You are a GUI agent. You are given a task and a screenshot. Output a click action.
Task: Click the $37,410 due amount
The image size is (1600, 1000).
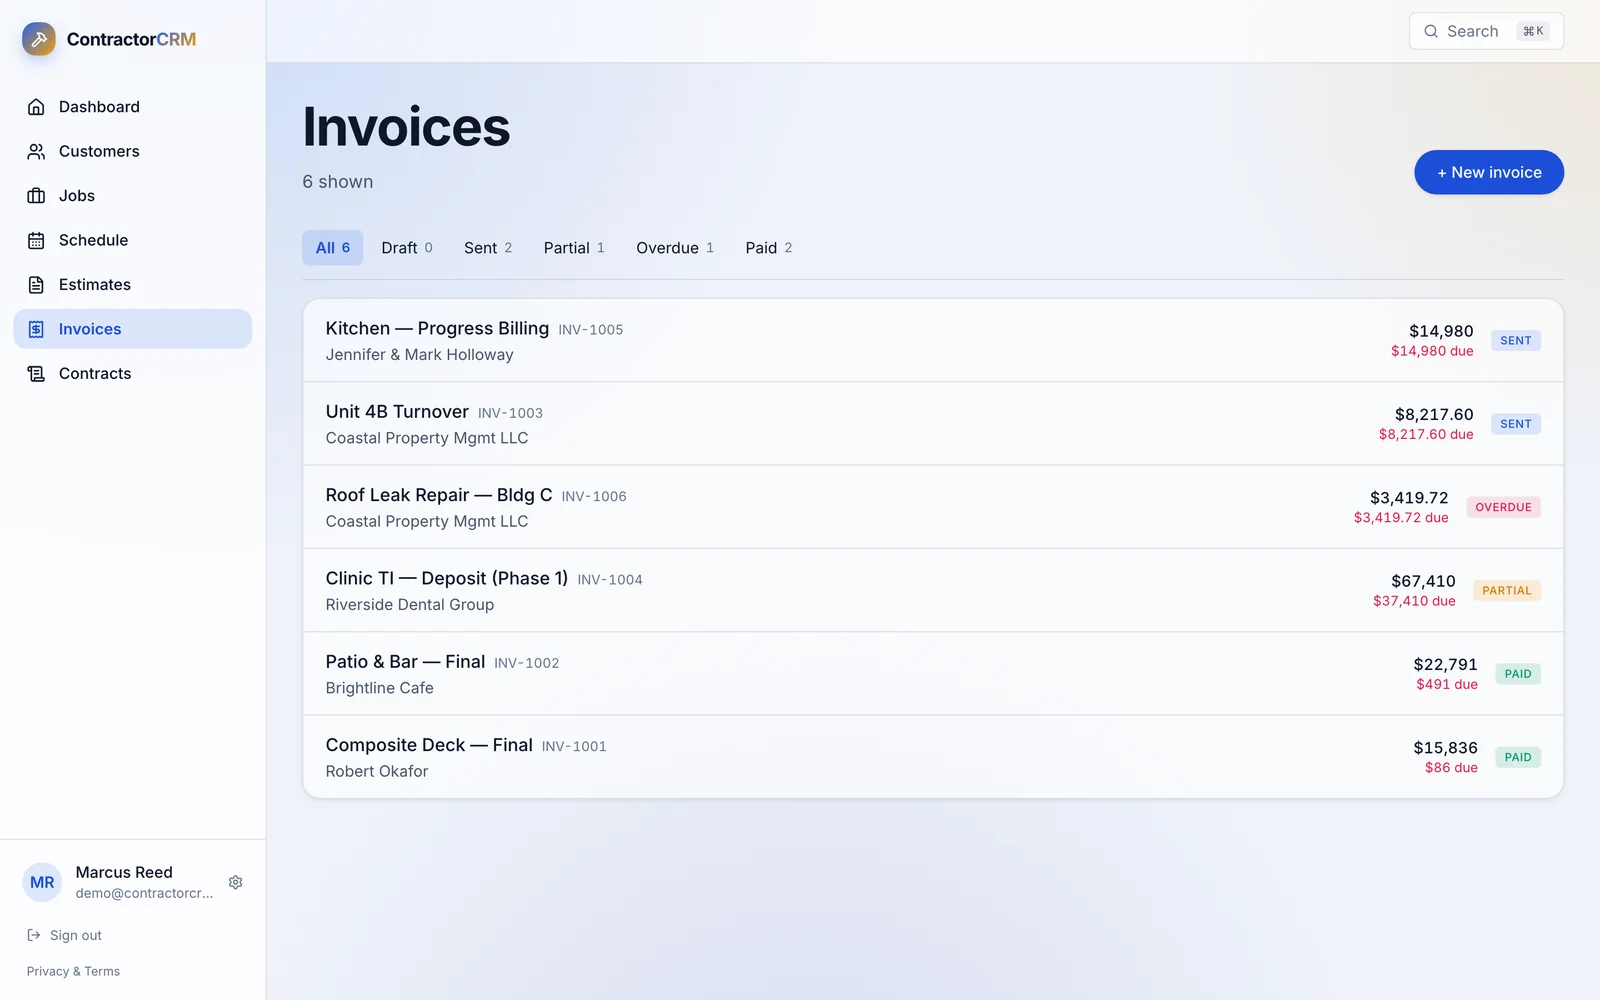tap(1414, 601)
